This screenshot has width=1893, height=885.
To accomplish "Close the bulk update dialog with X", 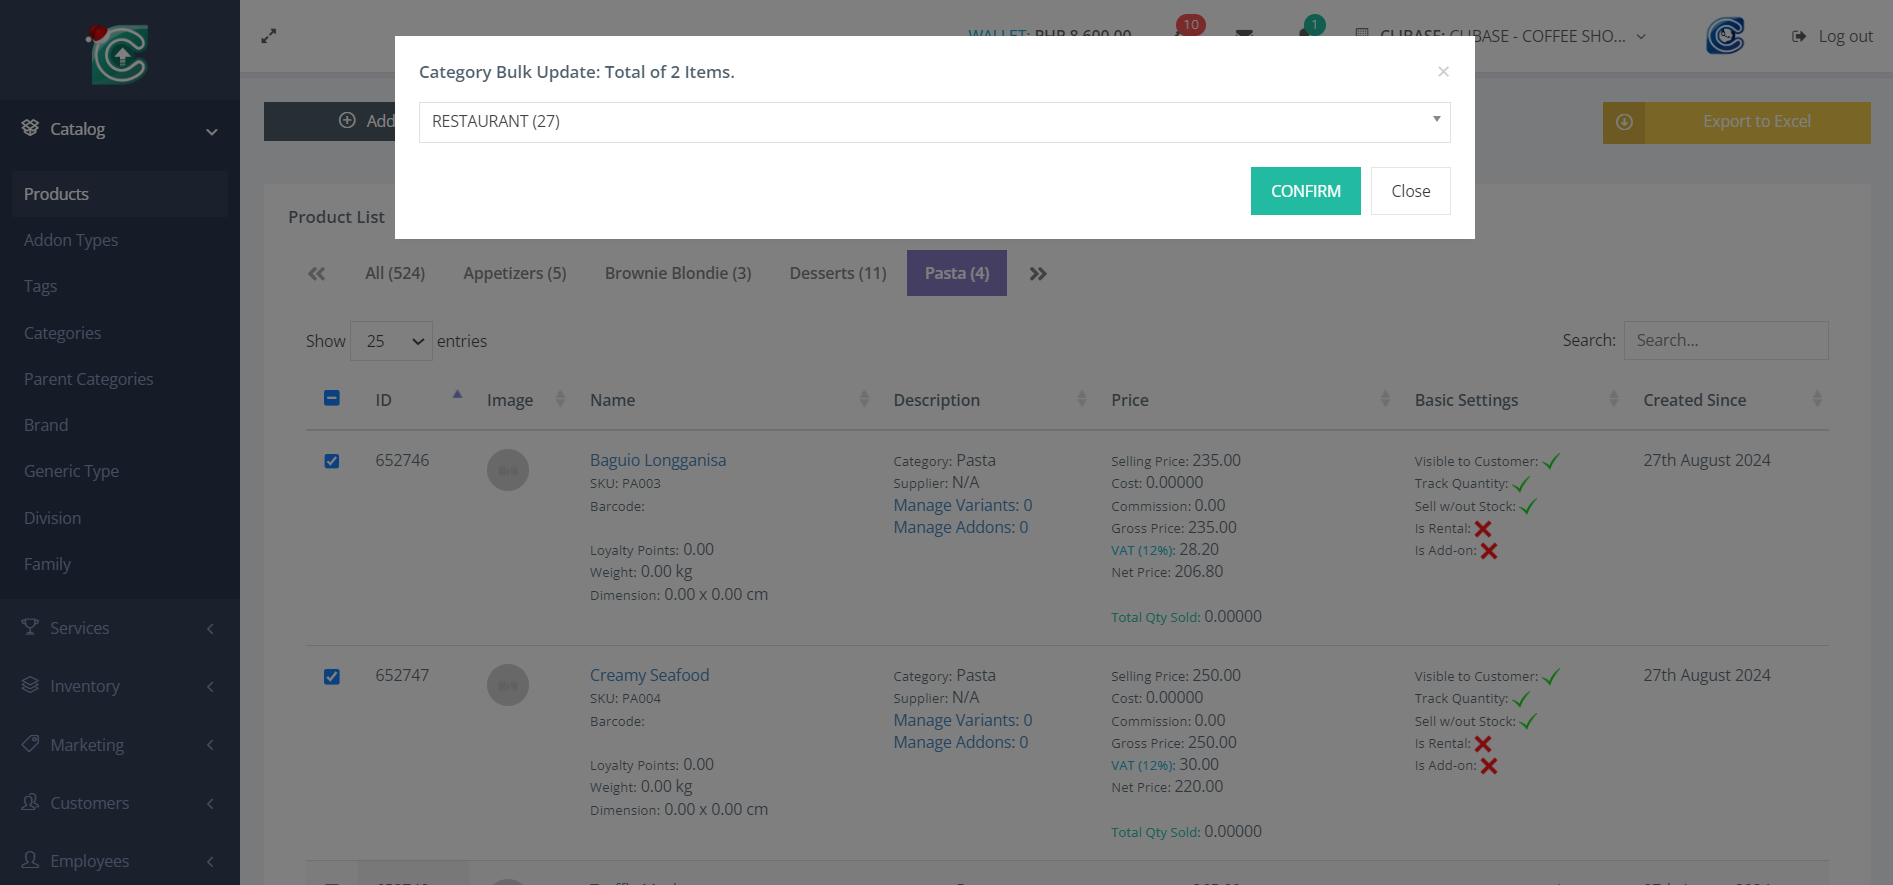I will [1442, 72].
